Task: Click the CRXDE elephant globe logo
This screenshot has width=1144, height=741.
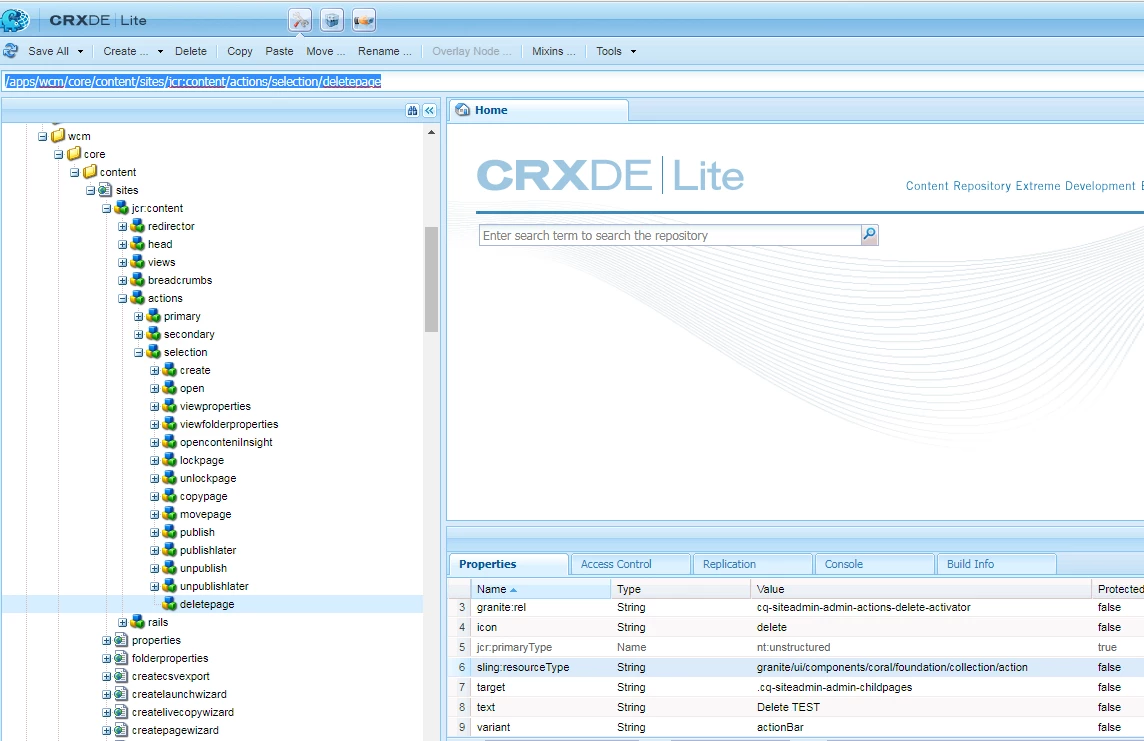Action: 15,20
